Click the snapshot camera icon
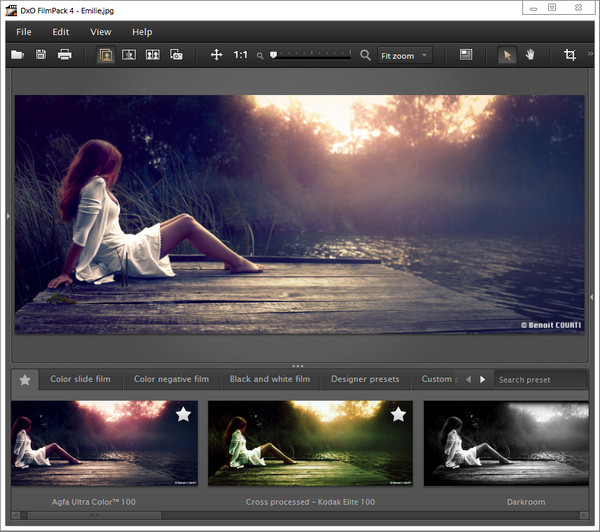Screen dimensions: 600x532 point(176,55)
